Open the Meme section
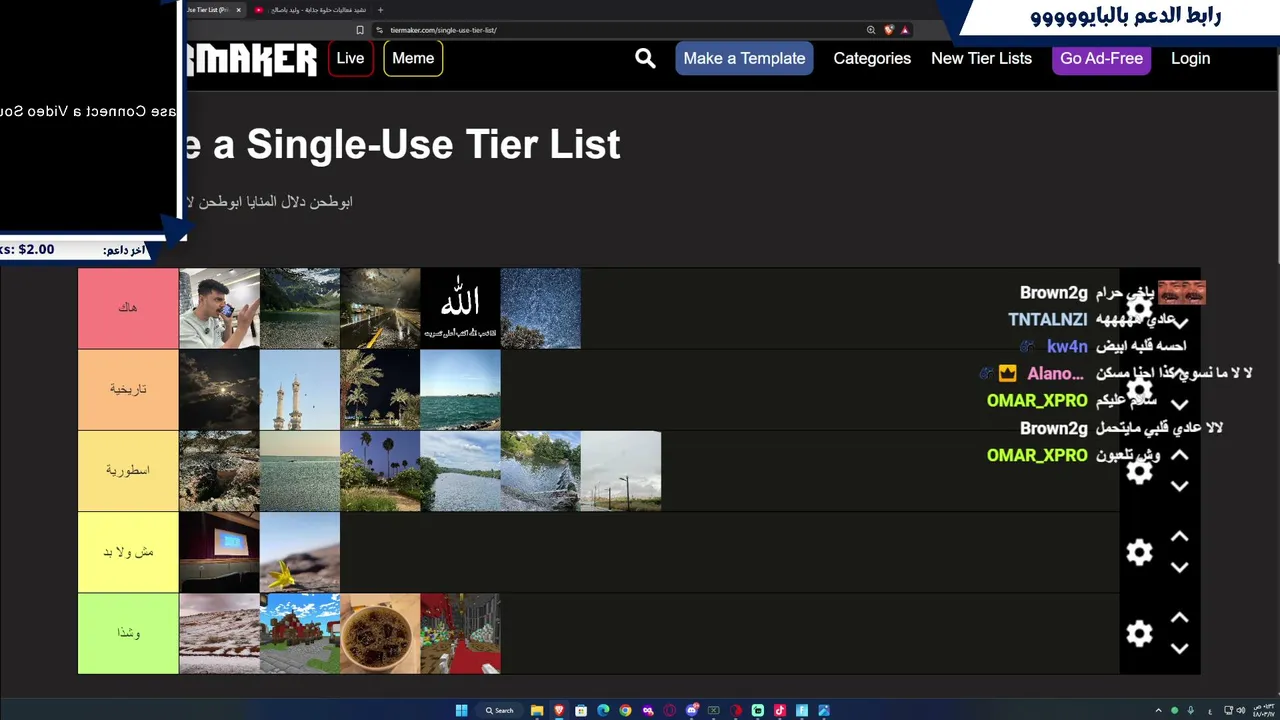The height and width of the screenshot is (720, 1280). click(x=413, y=58)
